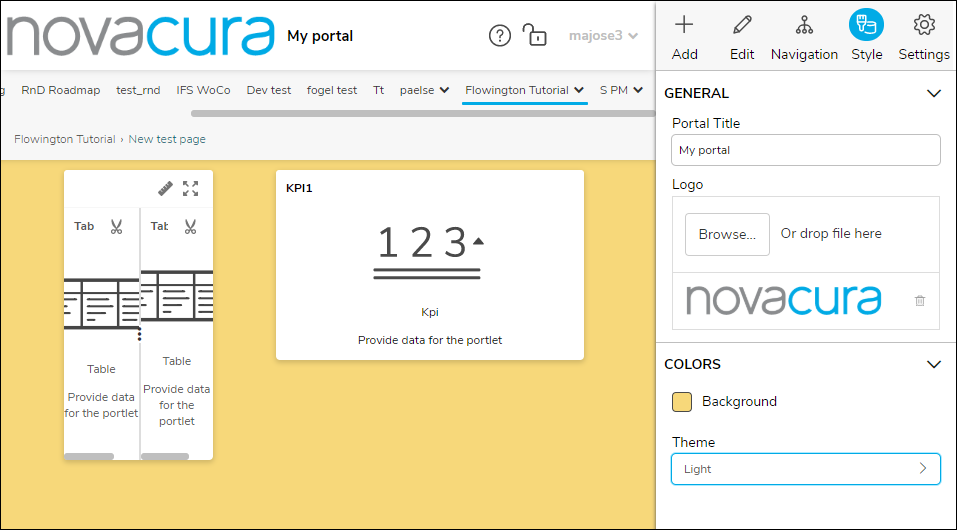Screen dimensions: 957x530
Task: Click the Portal Title input field
Action: [806, 150]
